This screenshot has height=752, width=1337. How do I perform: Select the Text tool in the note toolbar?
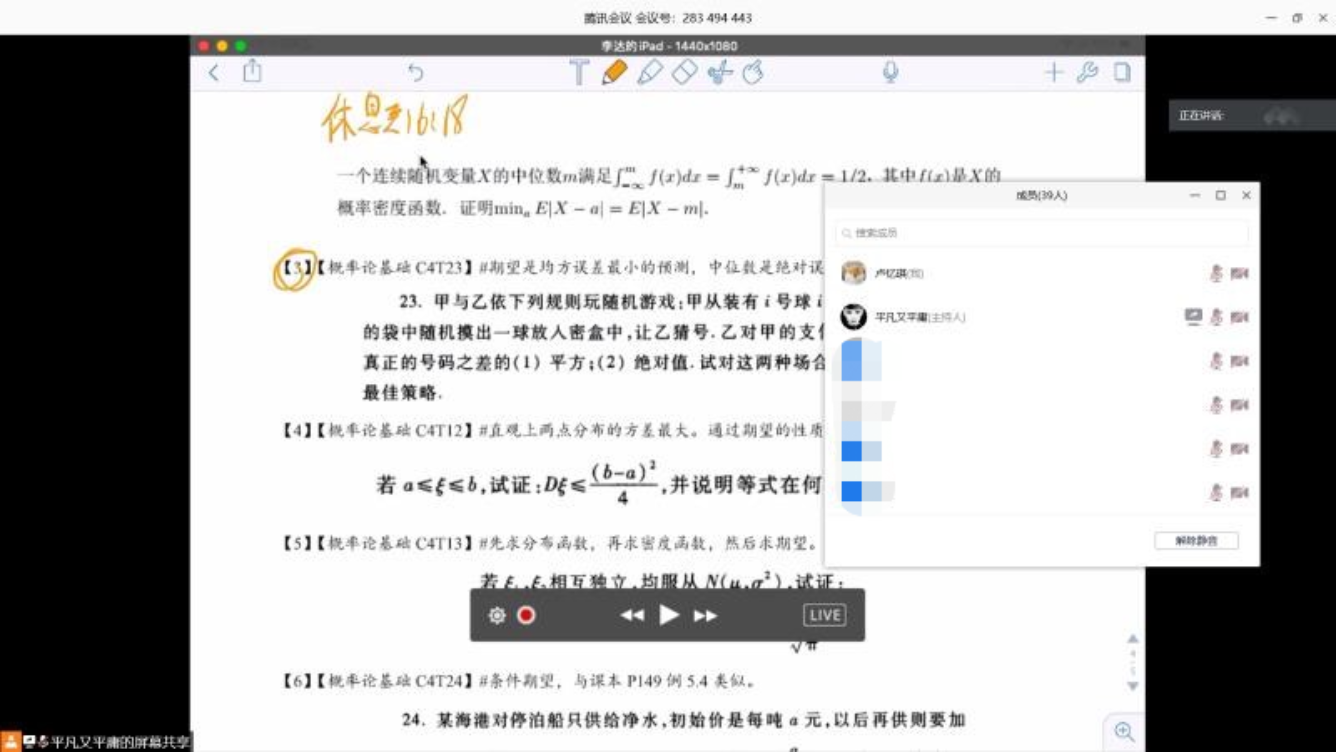click(579, 72)
